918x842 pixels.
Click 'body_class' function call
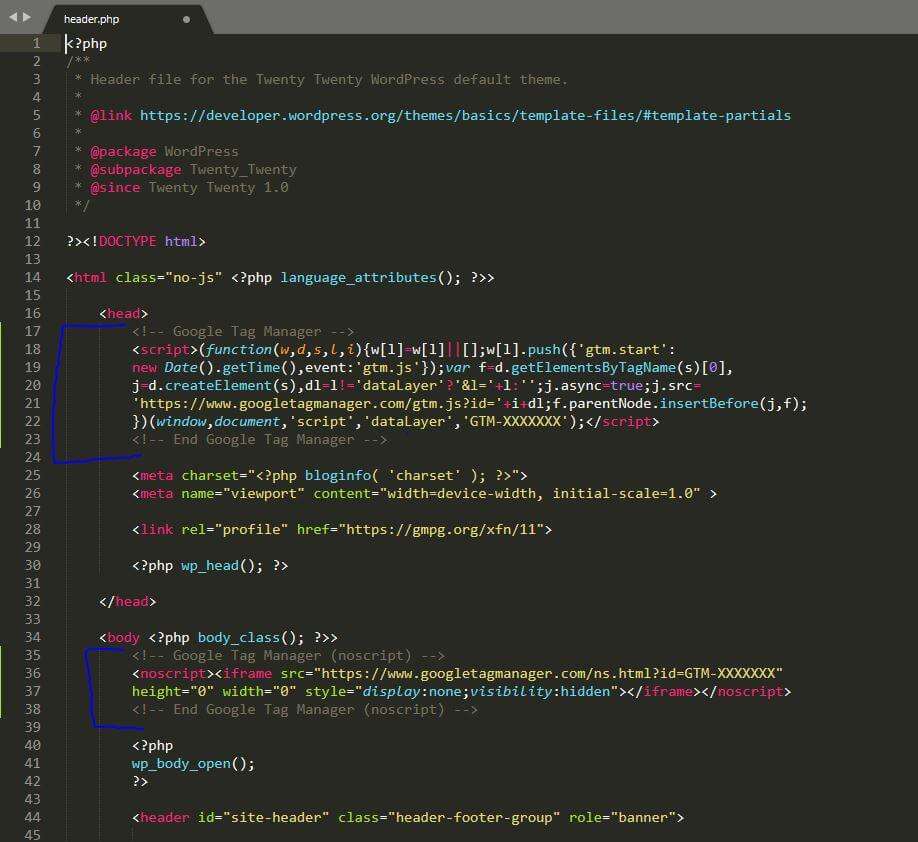point(238,638)
